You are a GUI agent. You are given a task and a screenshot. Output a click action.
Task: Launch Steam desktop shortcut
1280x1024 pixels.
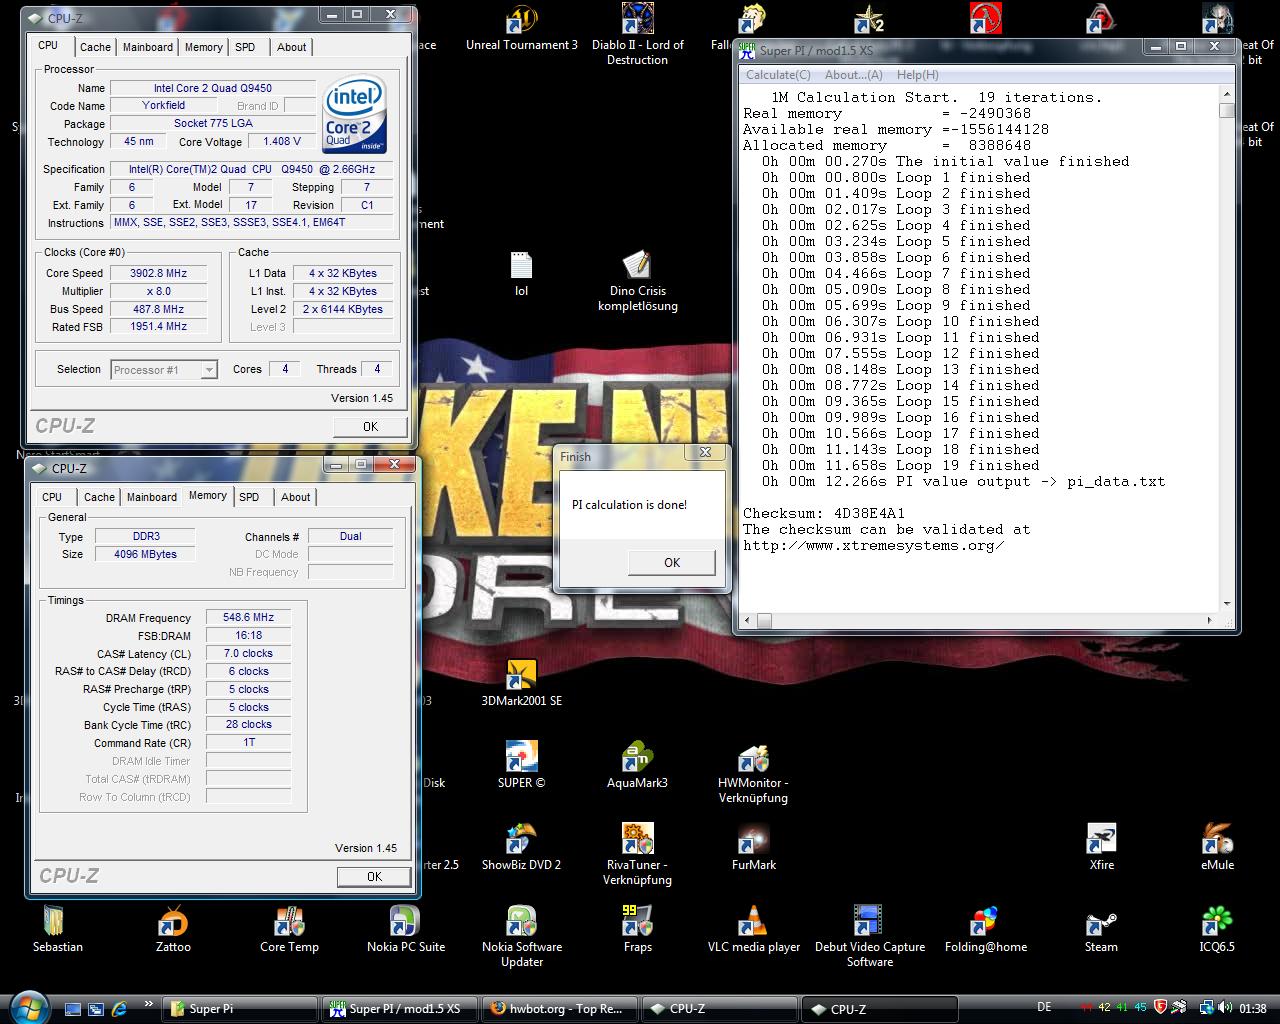click(x=1101, y=929)
